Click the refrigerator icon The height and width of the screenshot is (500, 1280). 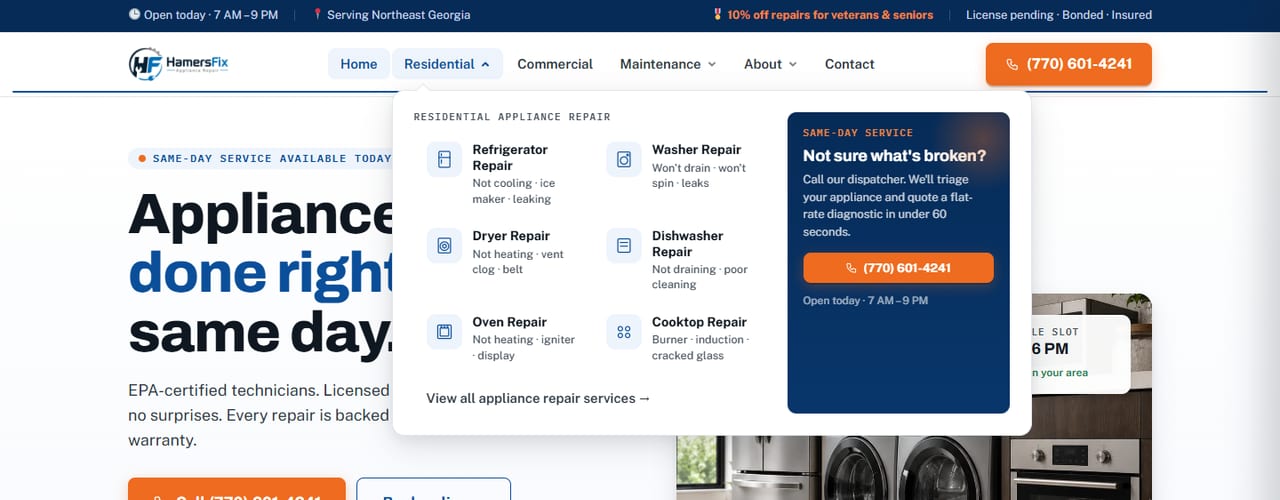444,159
